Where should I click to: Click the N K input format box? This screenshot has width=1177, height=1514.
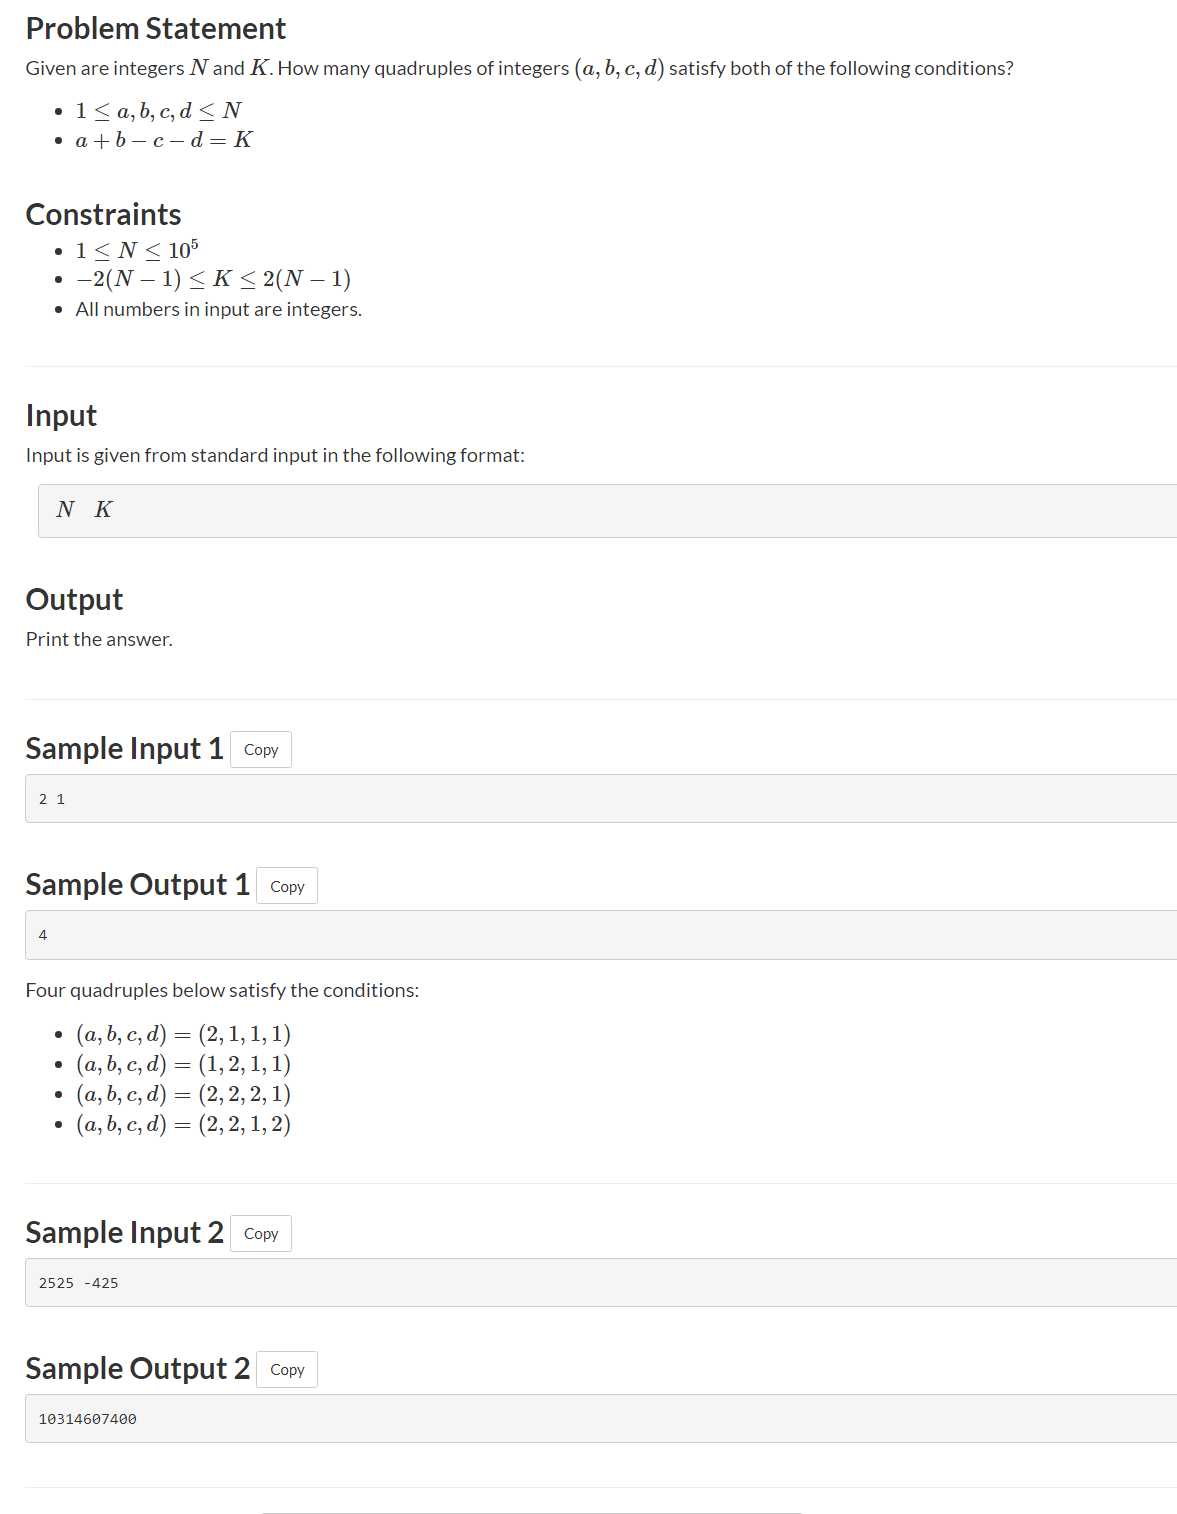(607, 511)
